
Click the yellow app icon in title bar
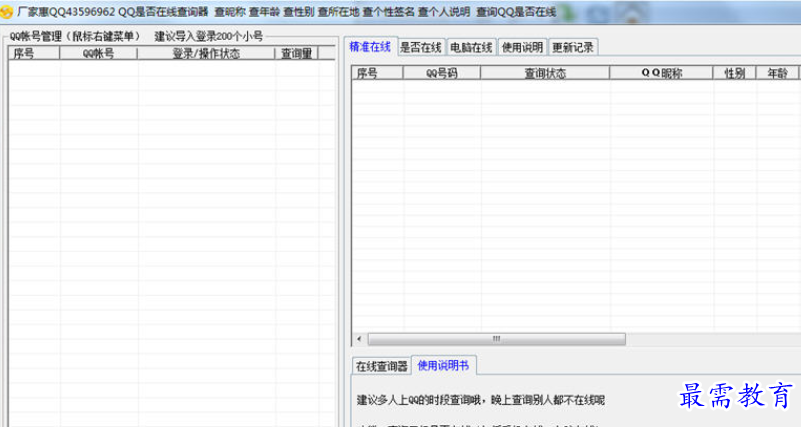6,12
